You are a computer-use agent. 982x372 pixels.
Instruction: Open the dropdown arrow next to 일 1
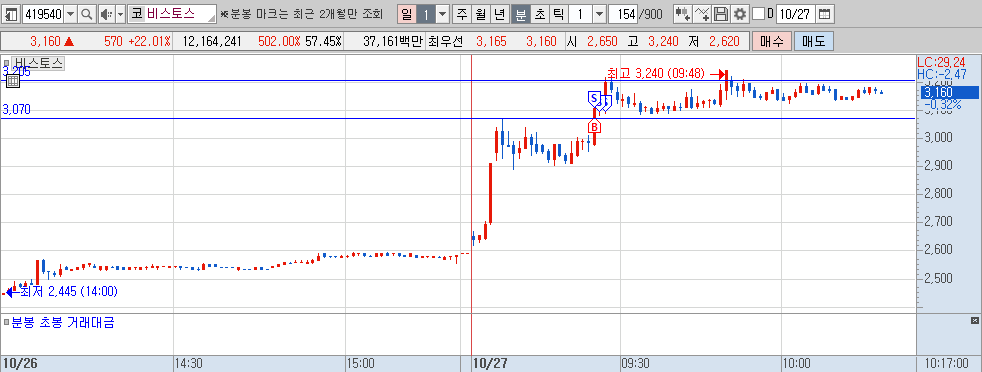point(442,13)
